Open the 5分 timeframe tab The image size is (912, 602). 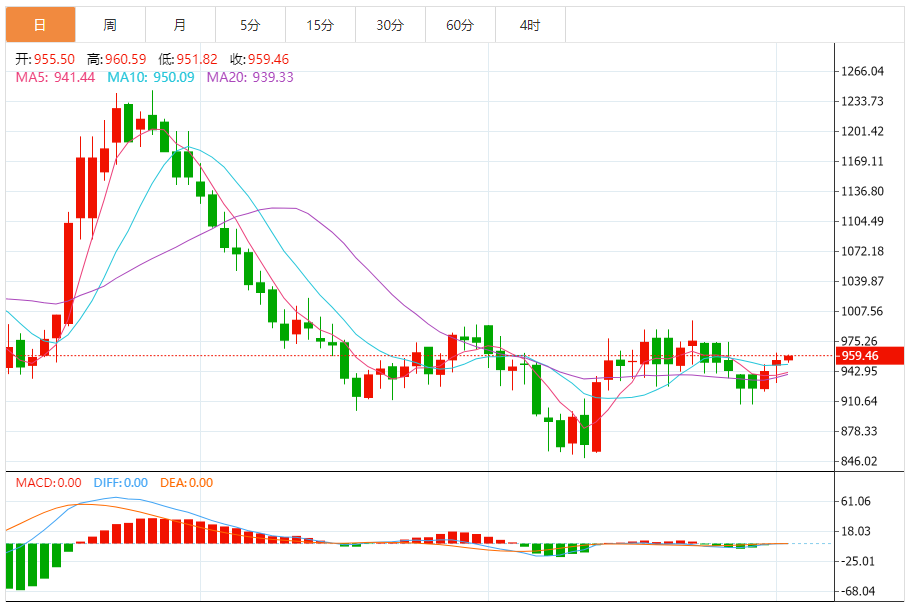250,25
